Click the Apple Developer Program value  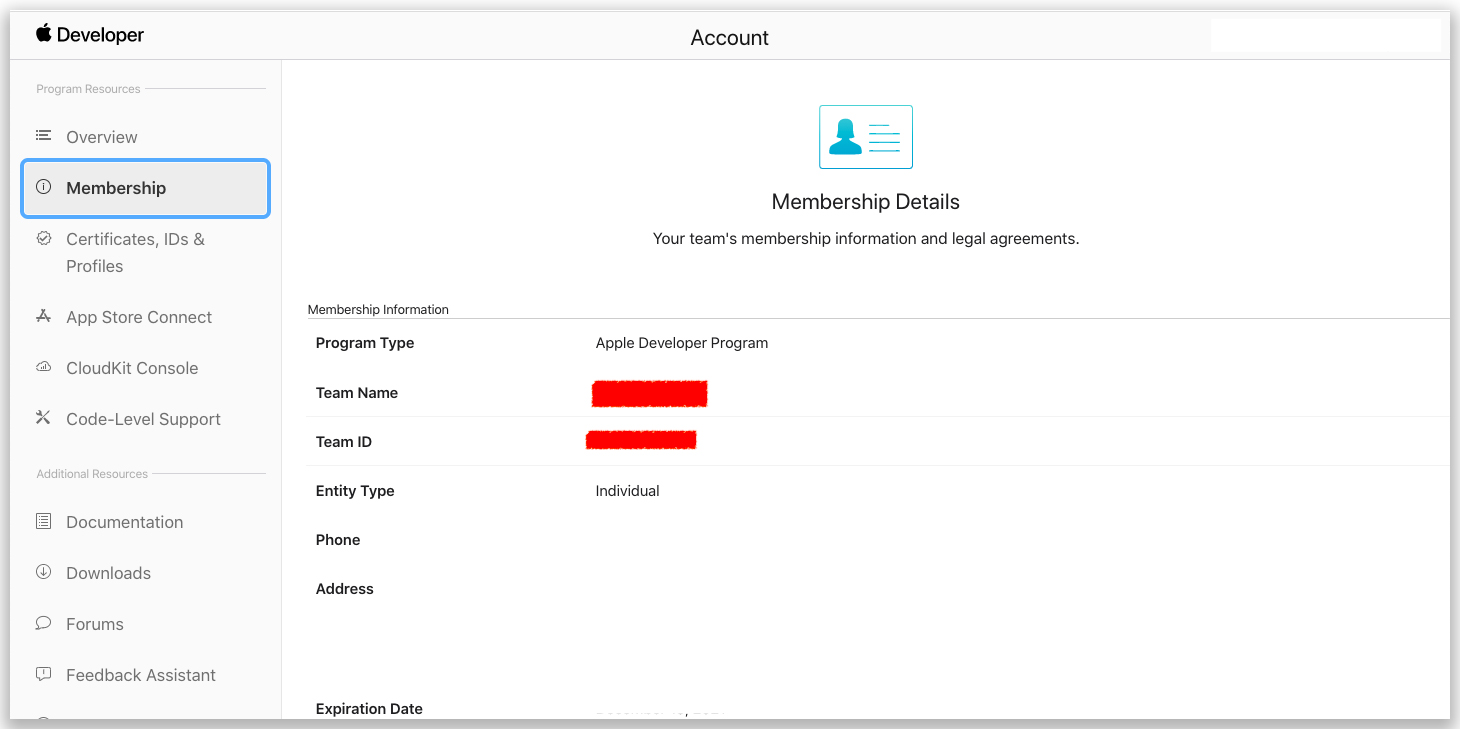(682, 343)
